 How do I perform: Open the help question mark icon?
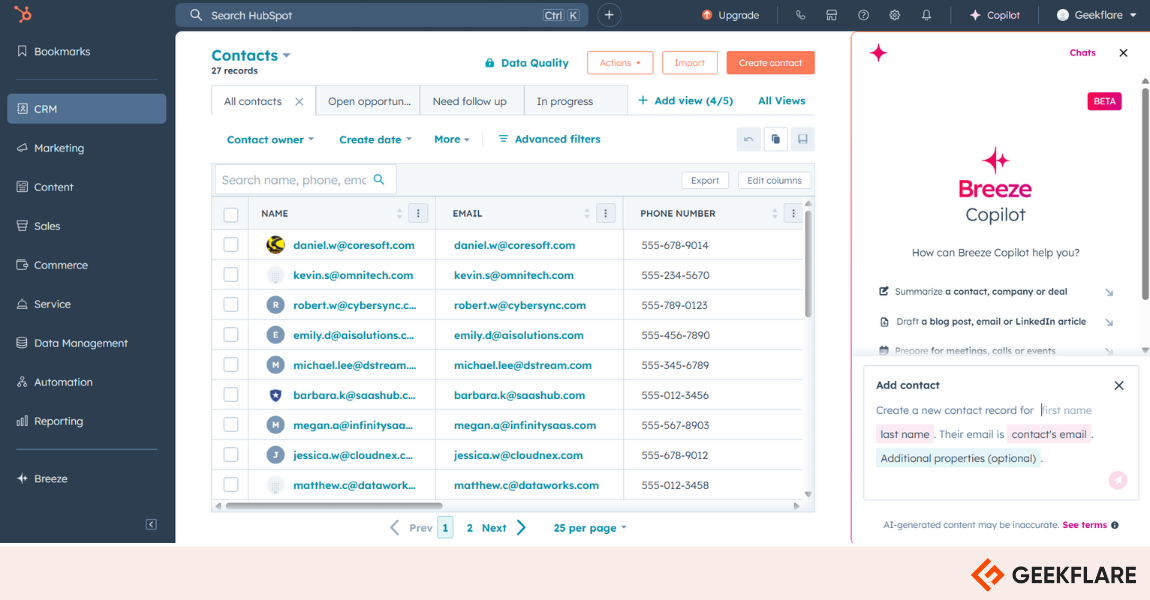tap(863, 15)
